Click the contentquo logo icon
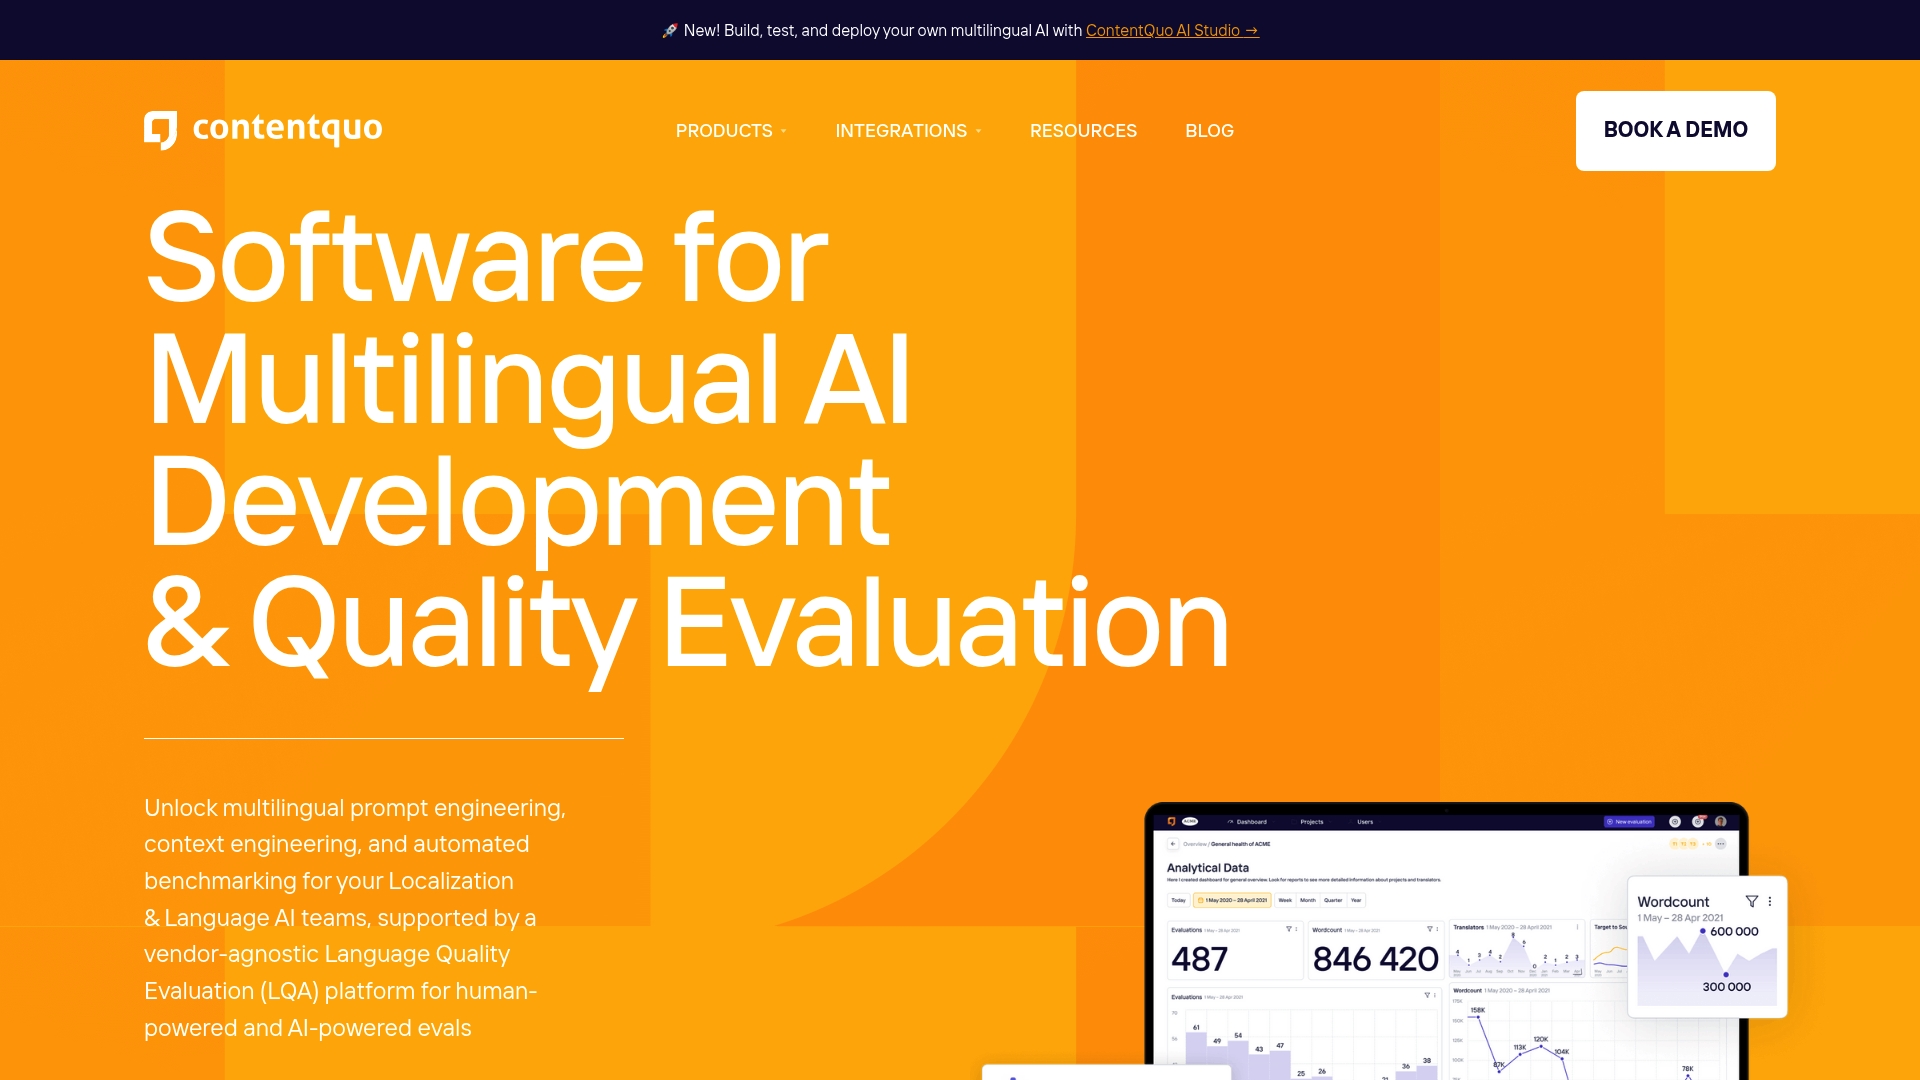Image resolution: width=1920 pixels, height=1080 pixels. [161, 130]
